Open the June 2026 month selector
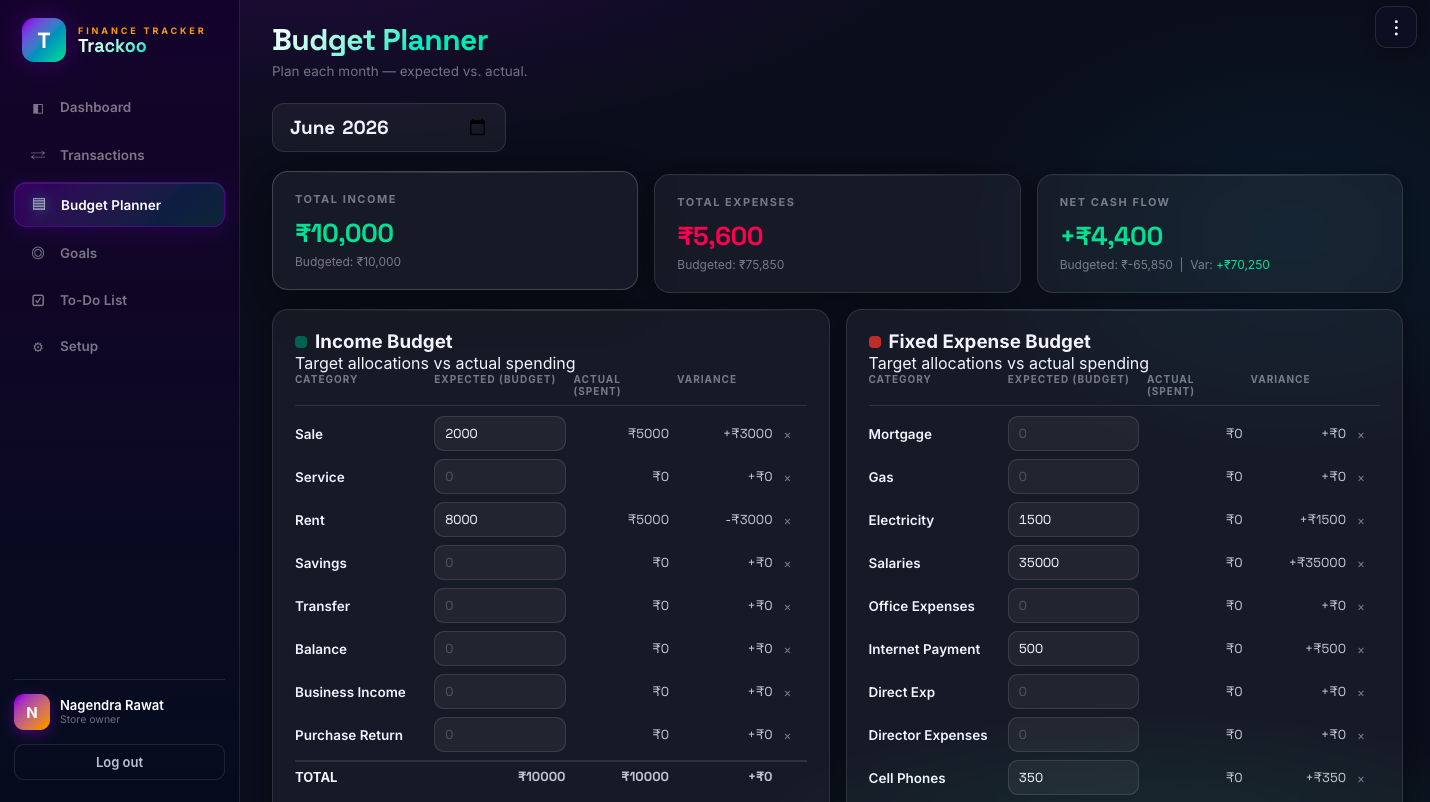 tap(389, 127)
